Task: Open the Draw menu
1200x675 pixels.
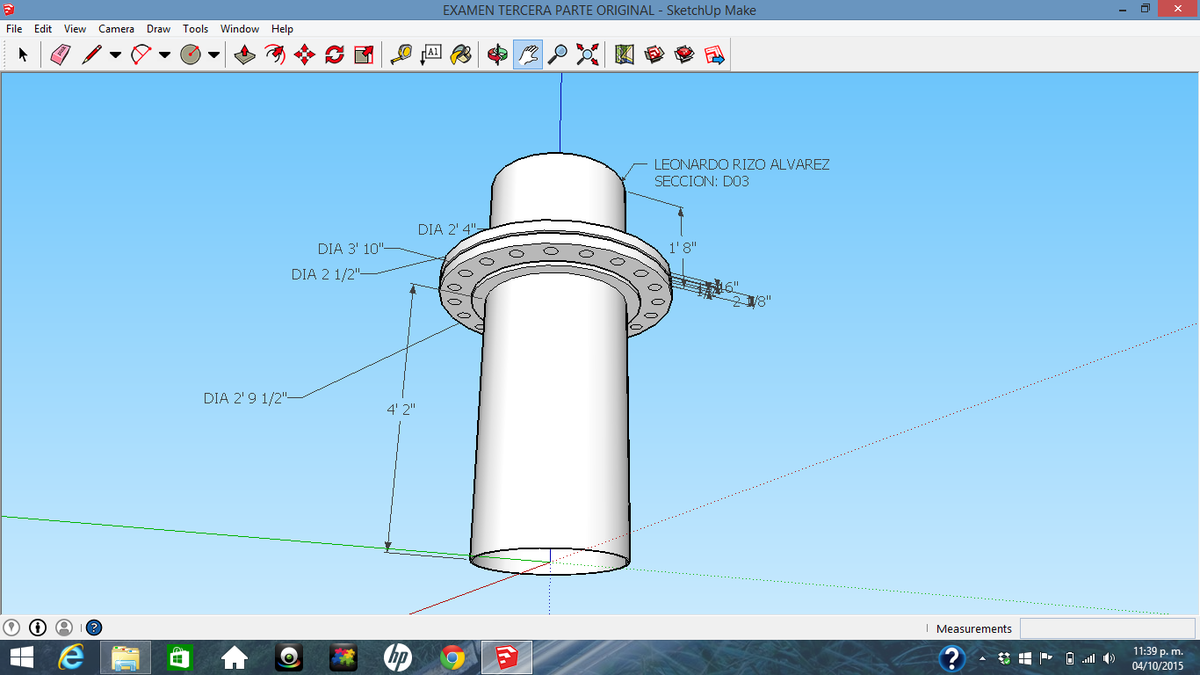Action: click(x=158, y=29)
